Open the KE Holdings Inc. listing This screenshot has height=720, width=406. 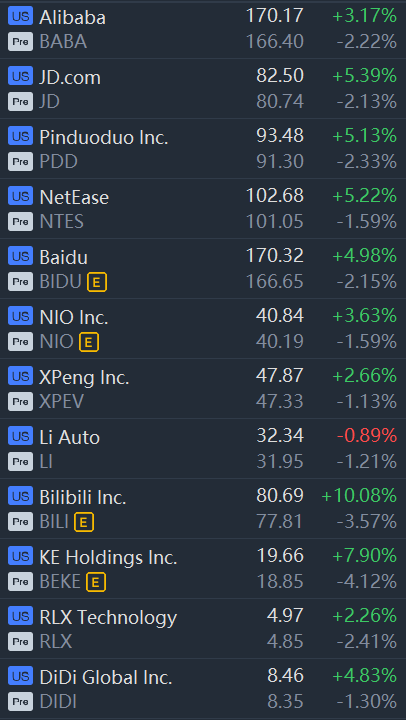pos(203,568)
